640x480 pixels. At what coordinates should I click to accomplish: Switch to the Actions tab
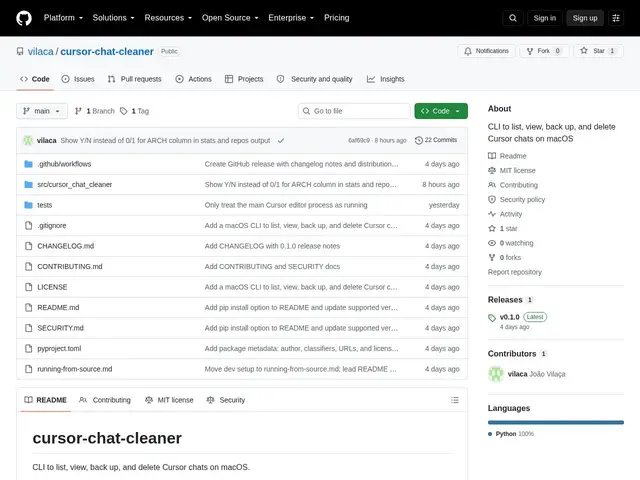pyautogui.click(x=193, y=79)
